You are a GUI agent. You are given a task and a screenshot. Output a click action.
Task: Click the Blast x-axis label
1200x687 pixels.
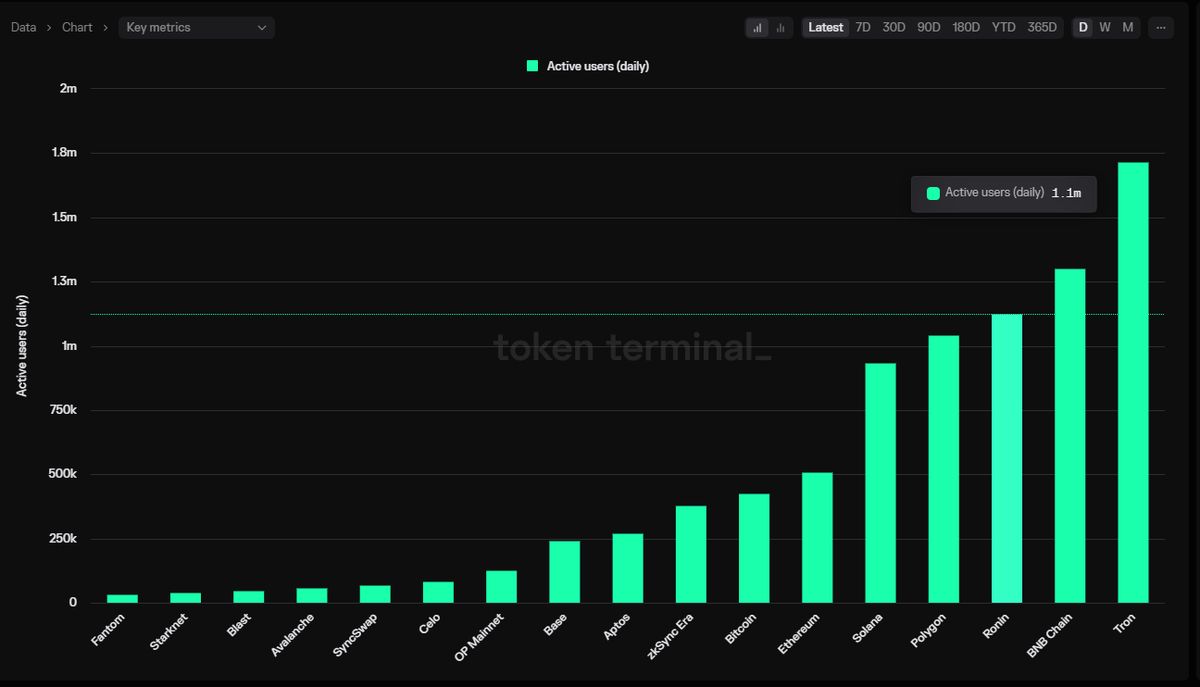(238, 625)
